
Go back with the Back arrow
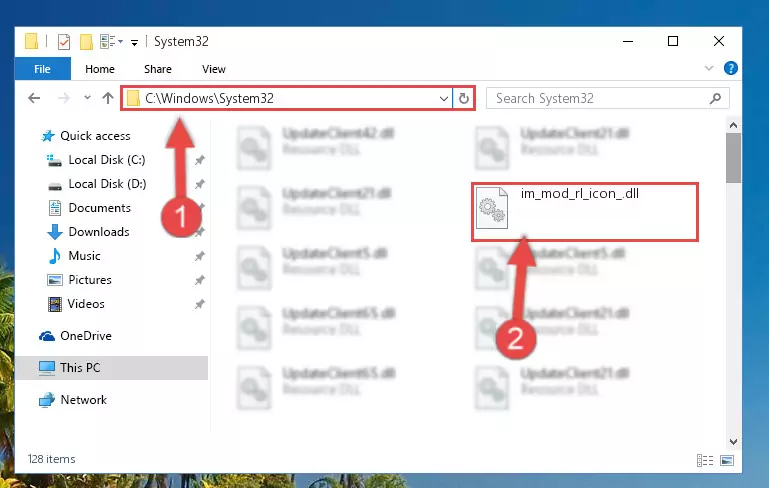tap(34, 98)
